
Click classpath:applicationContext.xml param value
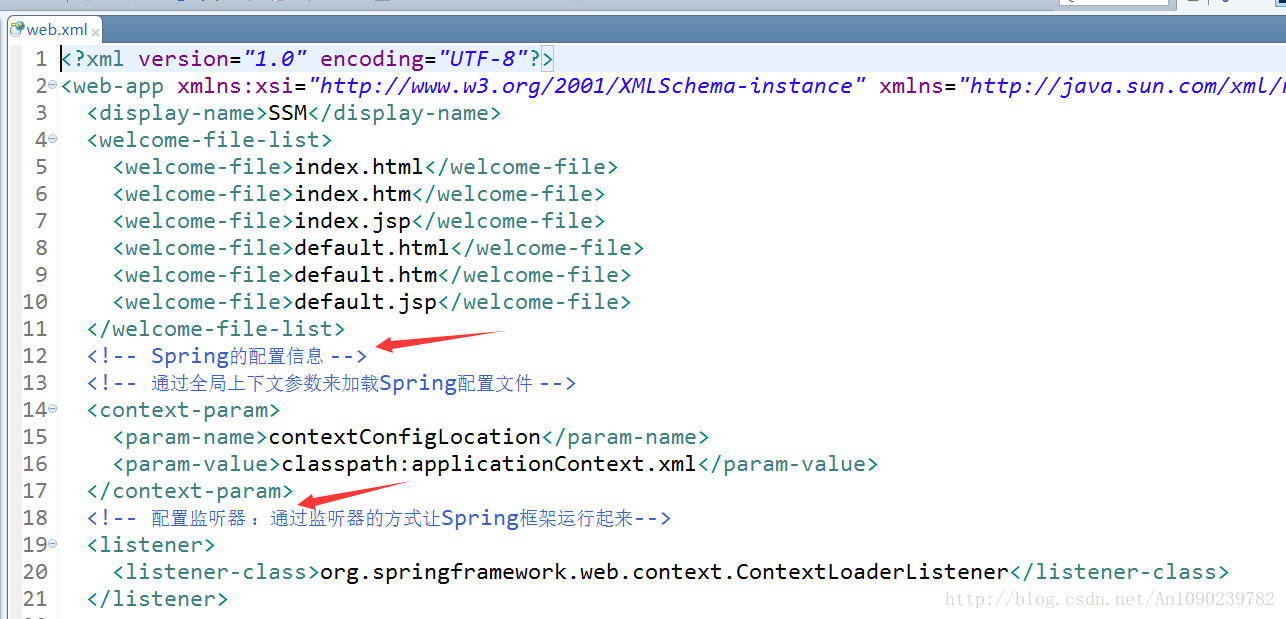pos(490,464)
